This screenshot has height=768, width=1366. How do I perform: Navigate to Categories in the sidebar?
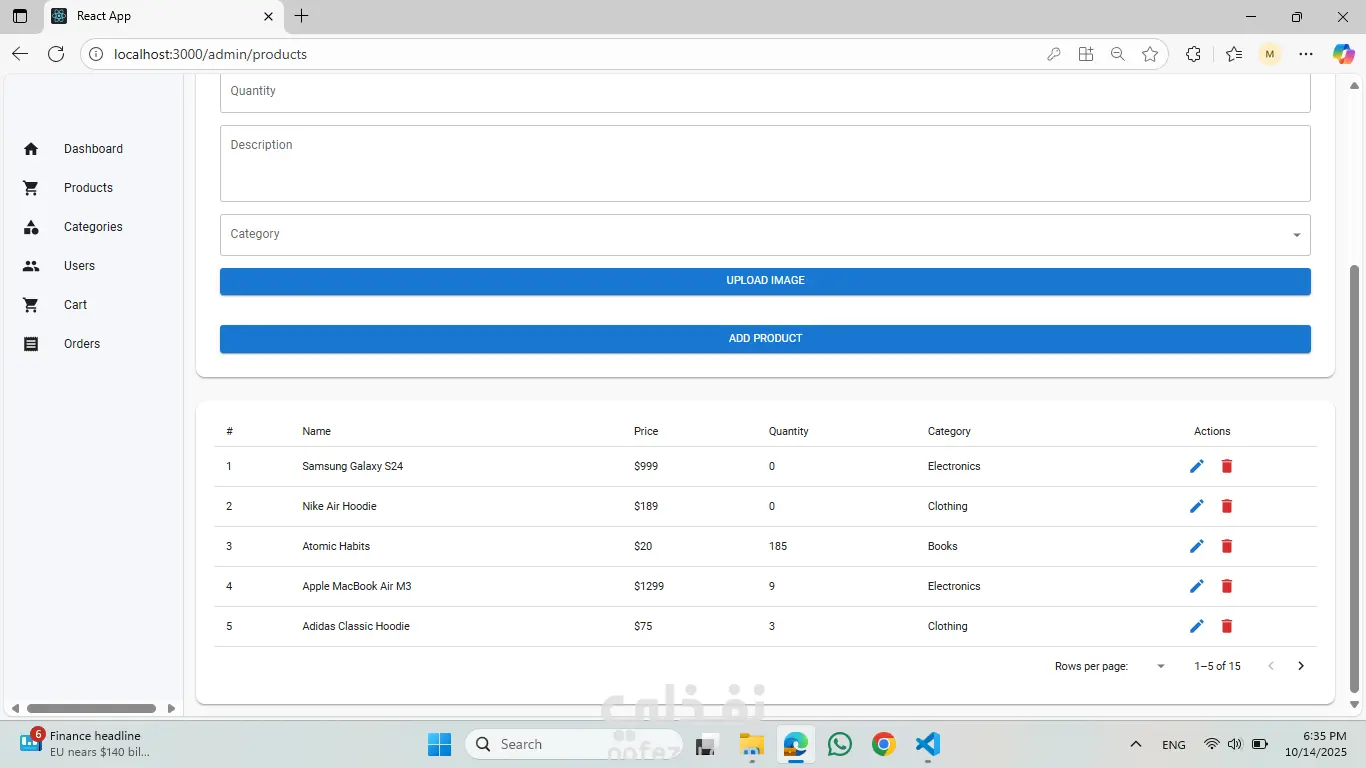(93, 227)
